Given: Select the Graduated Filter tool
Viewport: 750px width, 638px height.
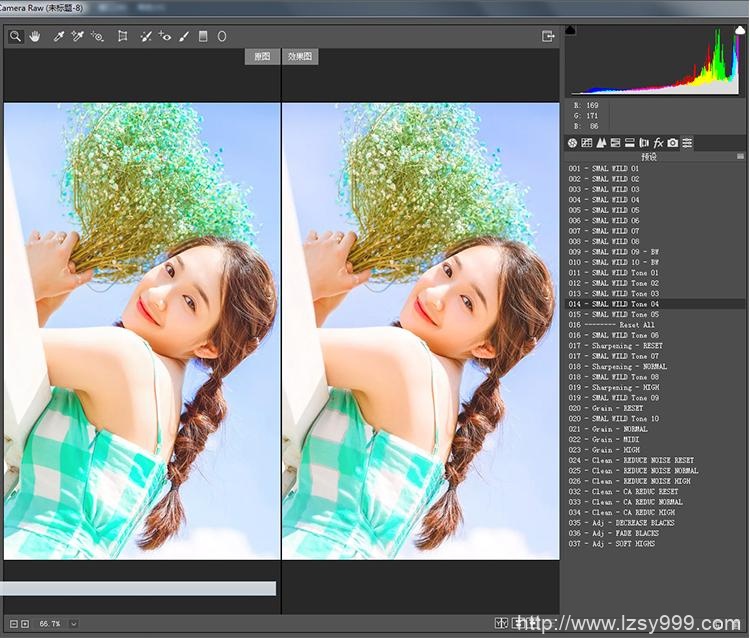Looking at the screenshot, I should (x=203, y=36).
